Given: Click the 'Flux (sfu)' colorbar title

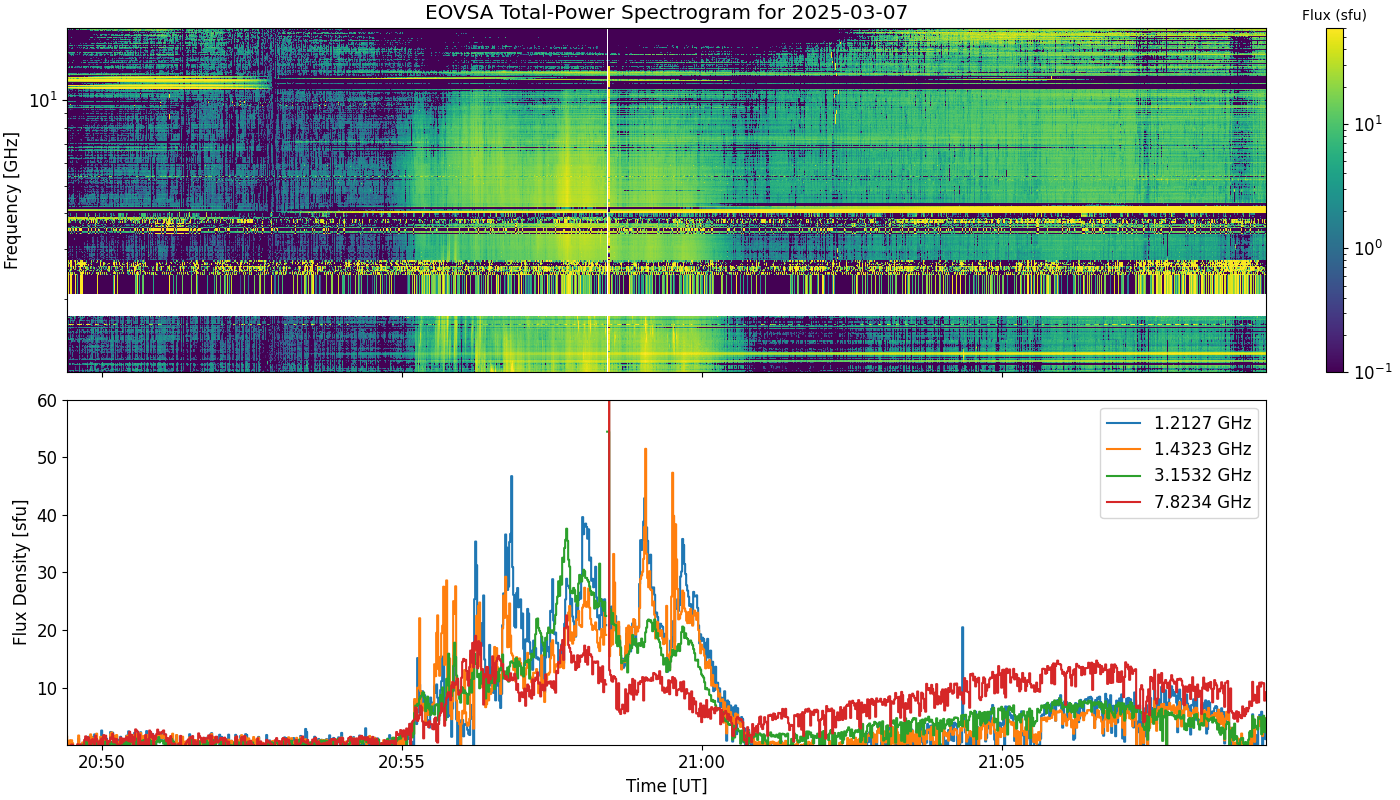Looking at the screenshot, I should click(x=1334, y=15).
